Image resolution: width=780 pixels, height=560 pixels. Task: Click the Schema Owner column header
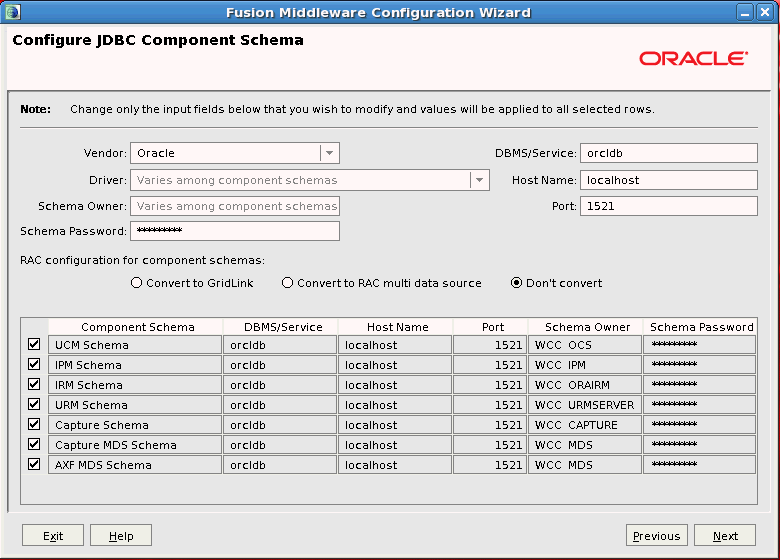pyautogui.click(x=585, y=327)
